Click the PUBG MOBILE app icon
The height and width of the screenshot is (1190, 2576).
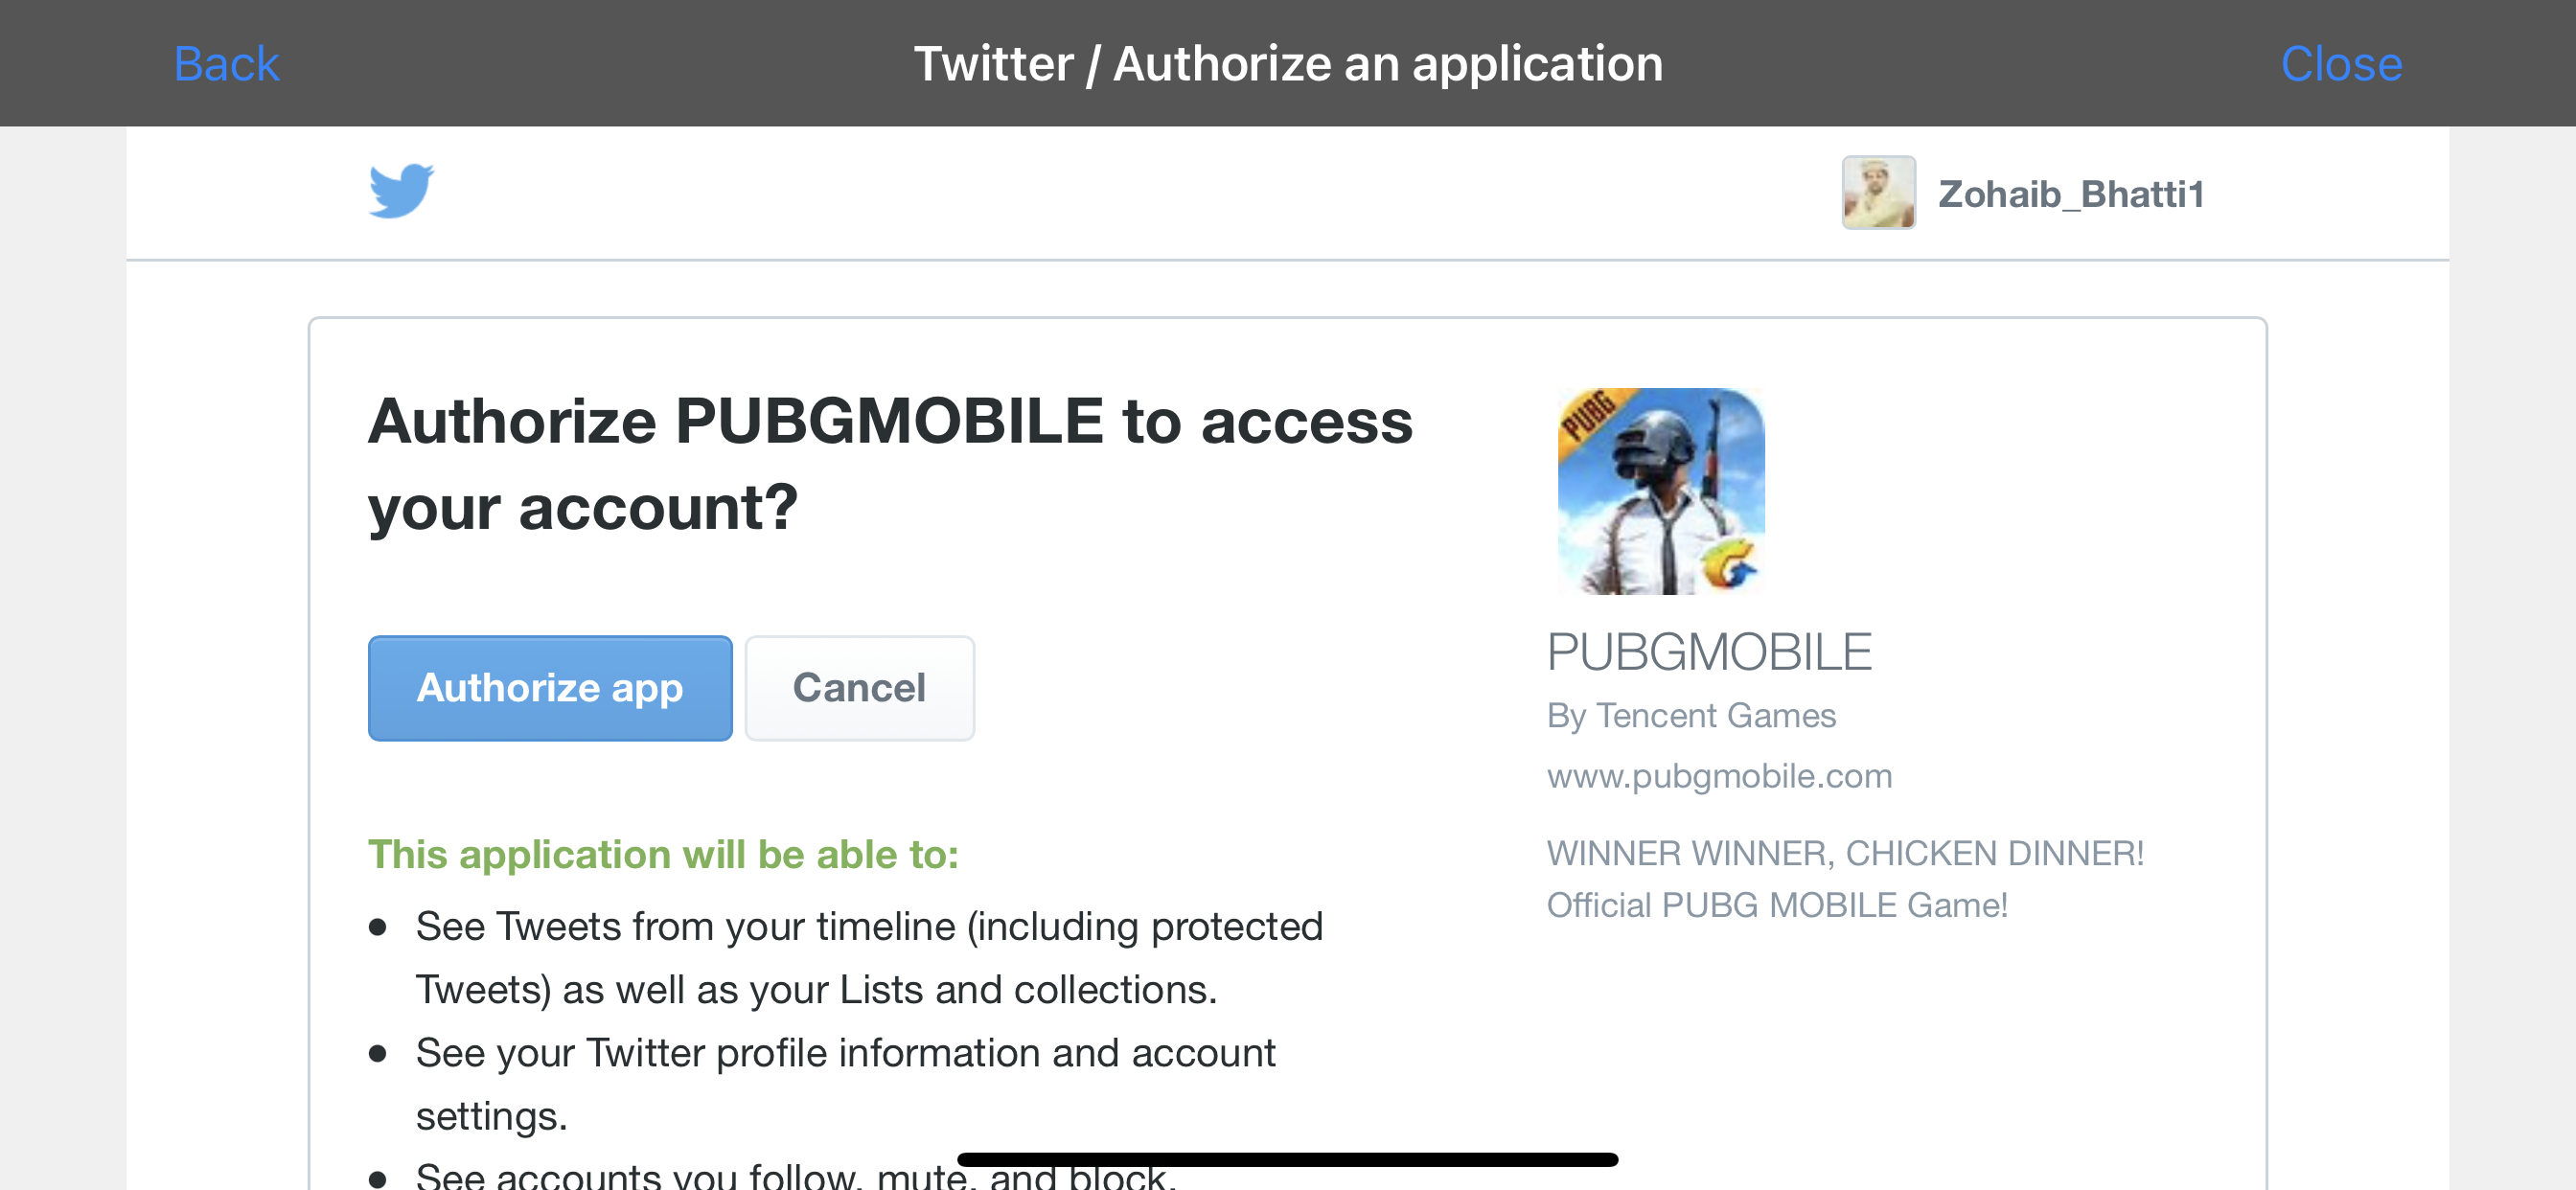(x=1661, y=491)
